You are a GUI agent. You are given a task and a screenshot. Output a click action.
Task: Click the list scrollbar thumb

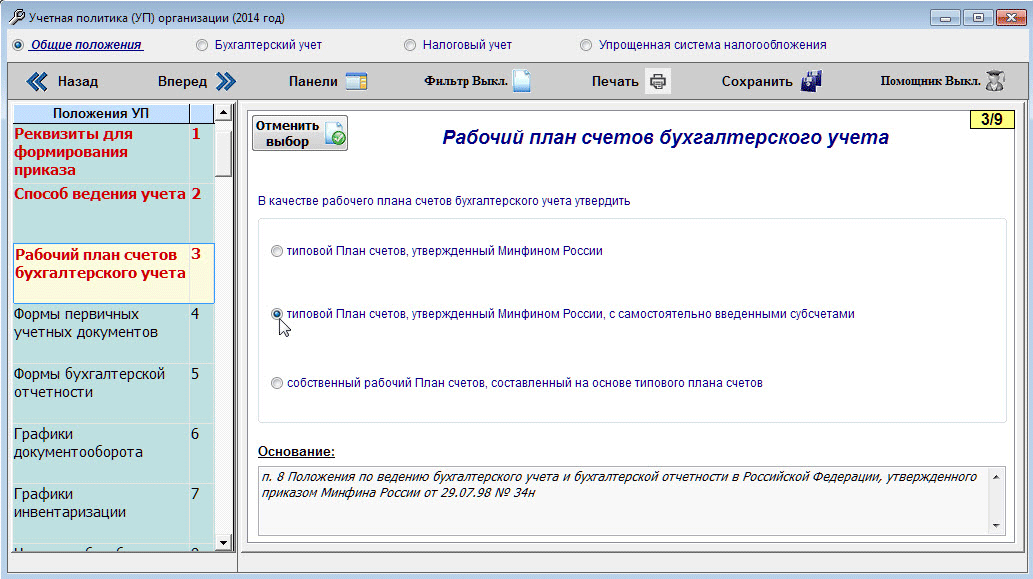[223, 152]
